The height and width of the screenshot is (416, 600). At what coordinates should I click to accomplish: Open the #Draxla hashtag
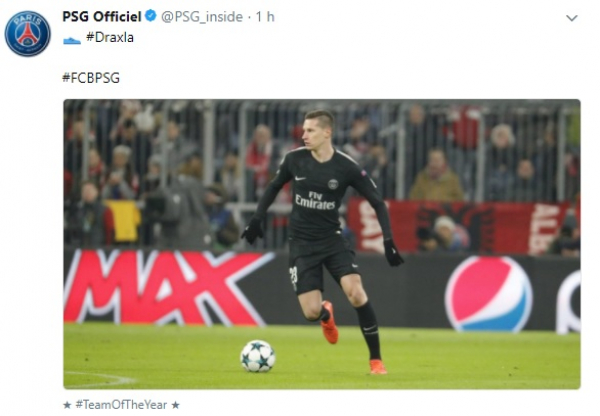tap(110, 38)
